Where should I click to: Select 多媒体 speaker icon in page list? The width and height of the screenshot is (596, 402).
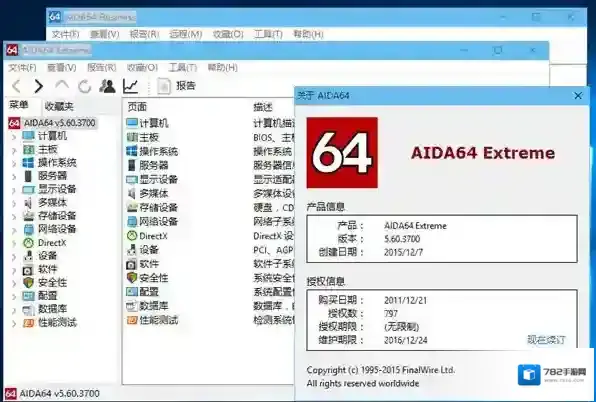point(132,193)
